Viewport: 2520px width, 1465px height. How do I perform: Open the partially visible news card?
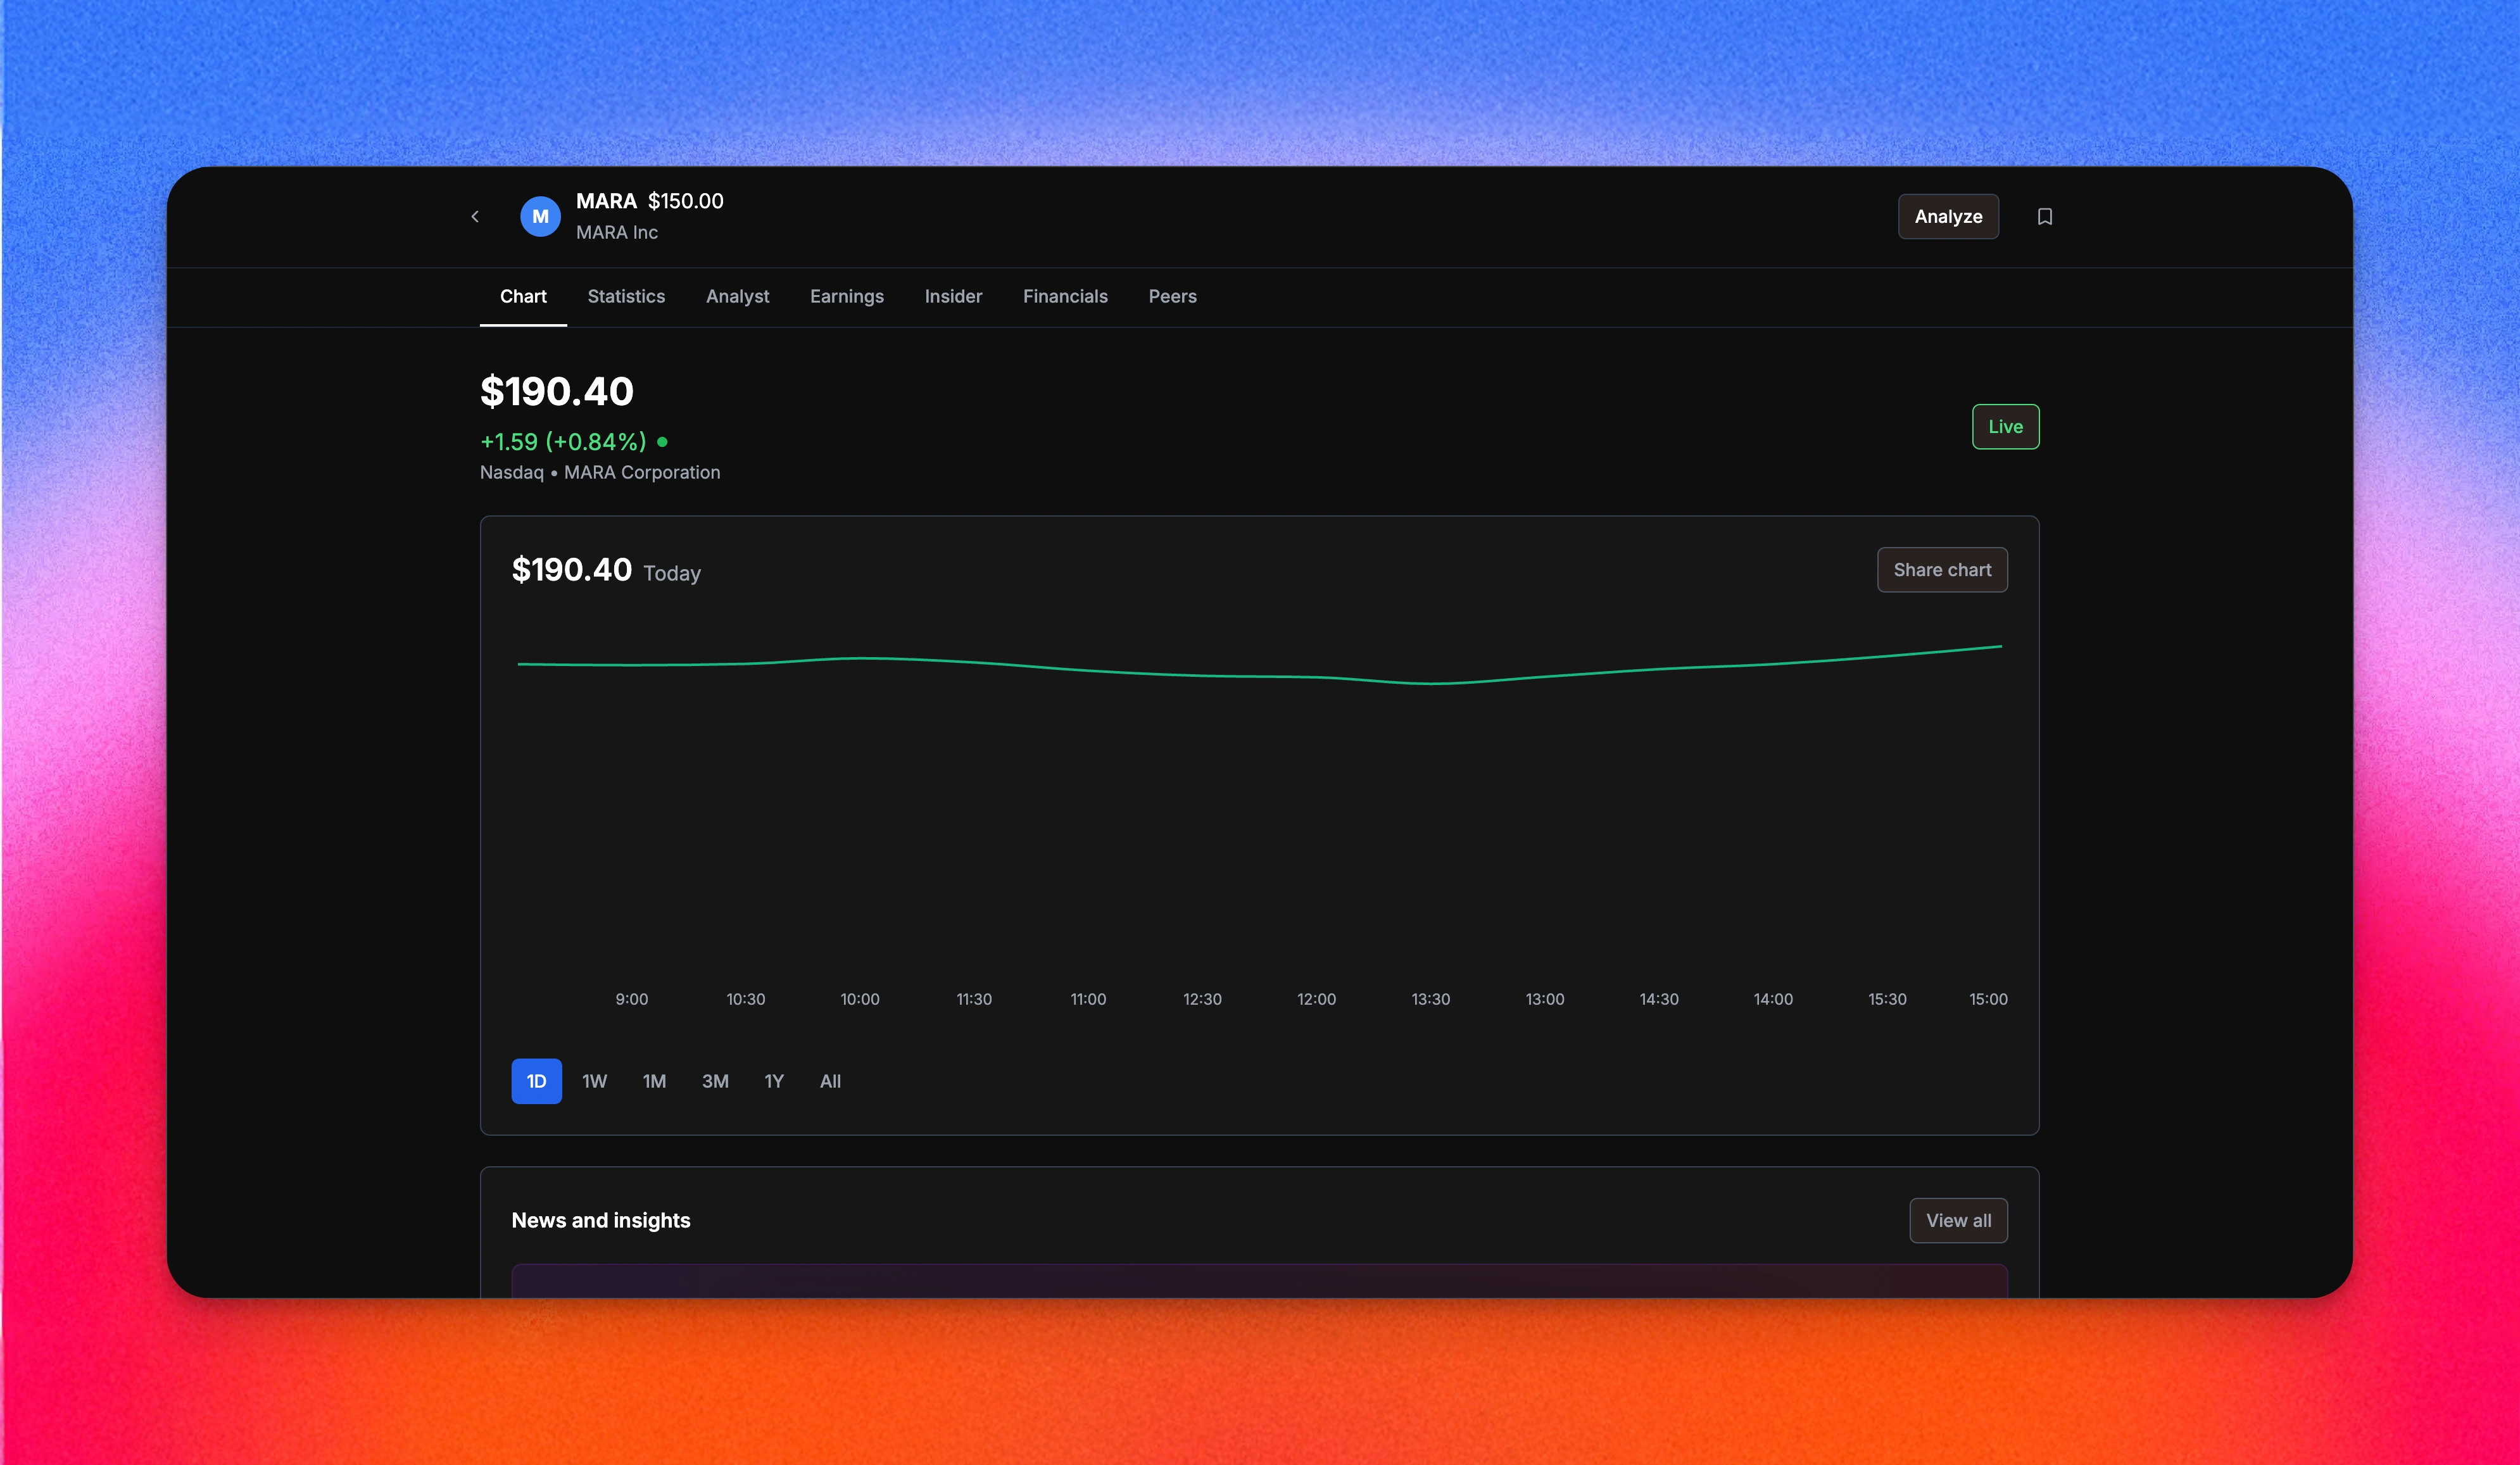click(x=1259, y=1281)
